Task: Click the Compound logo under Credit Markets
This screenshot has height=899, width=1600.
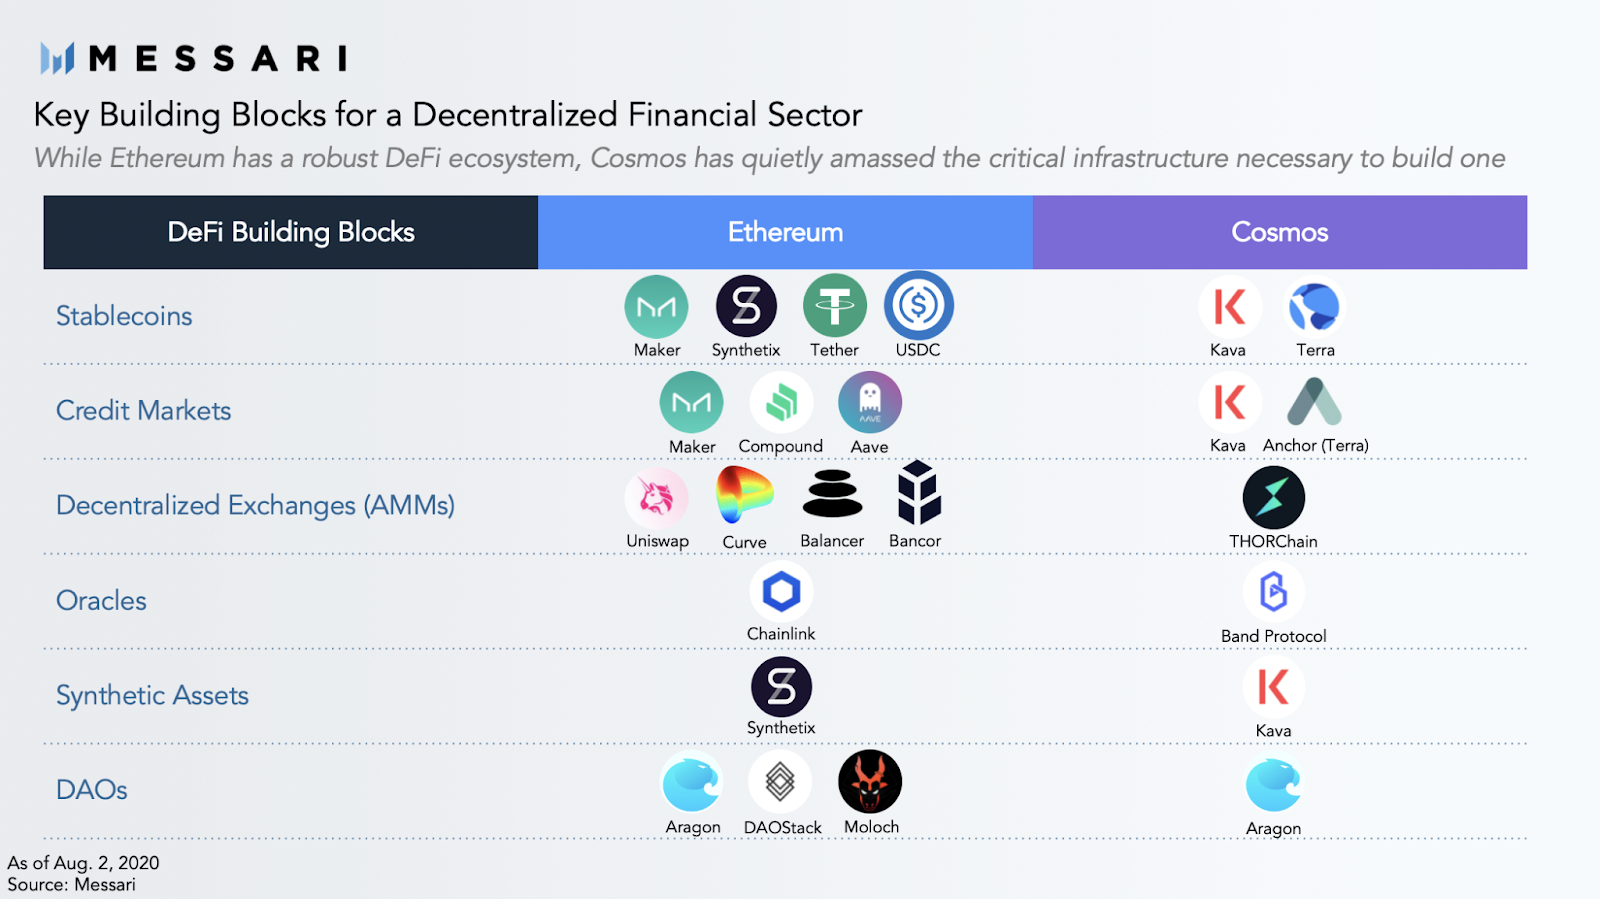Action: pos(781,403)
